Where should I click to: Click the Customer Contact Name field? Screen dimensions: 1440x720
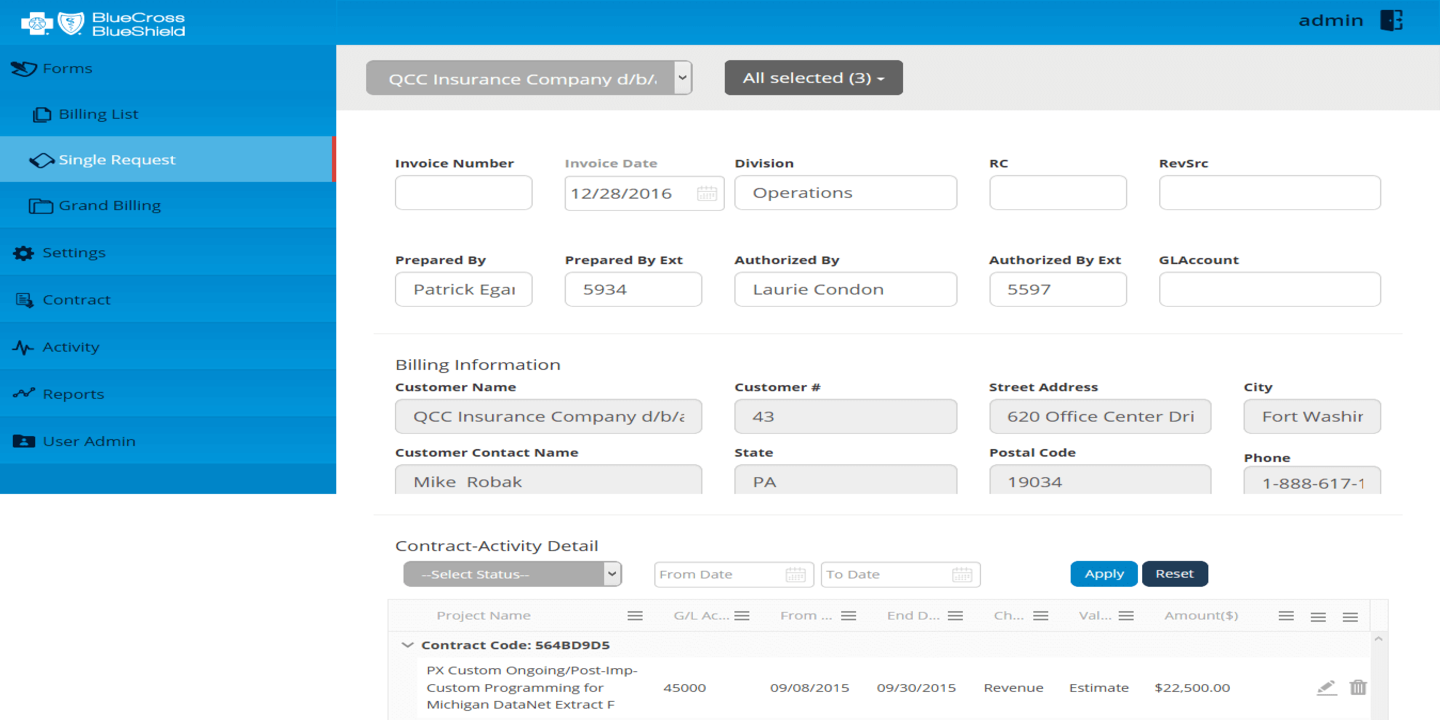[x=548, y=480]
